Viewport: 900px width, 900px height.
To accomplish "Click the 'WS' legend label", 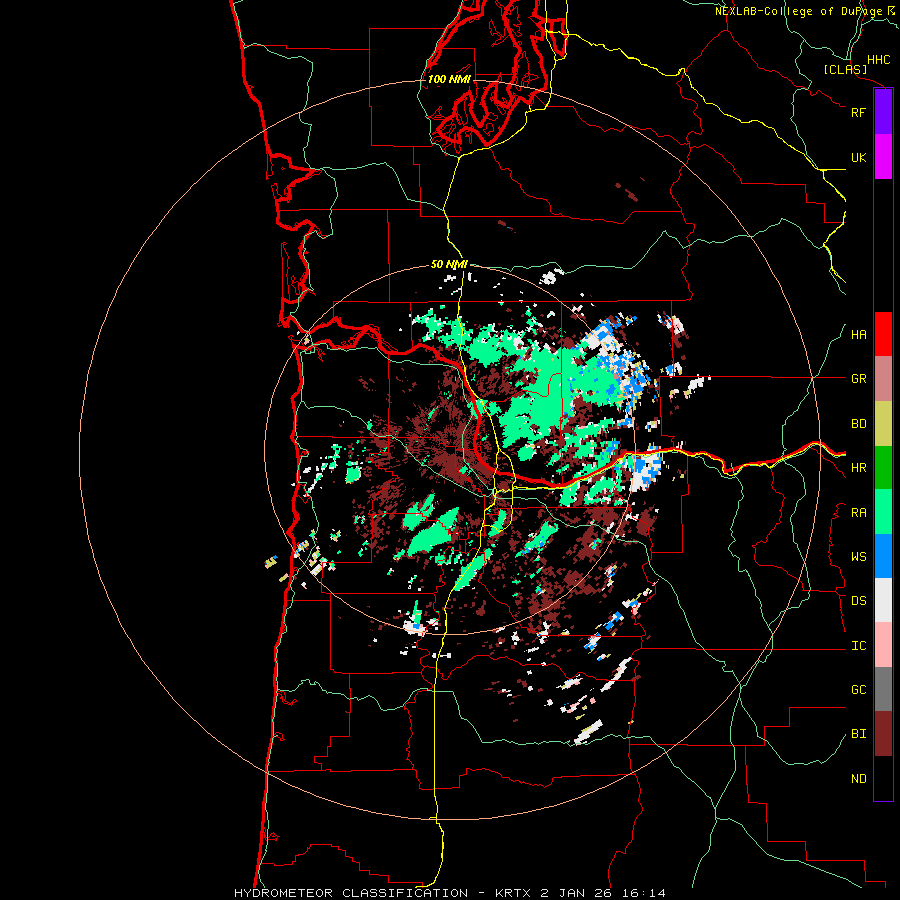I will pos(858,557).
